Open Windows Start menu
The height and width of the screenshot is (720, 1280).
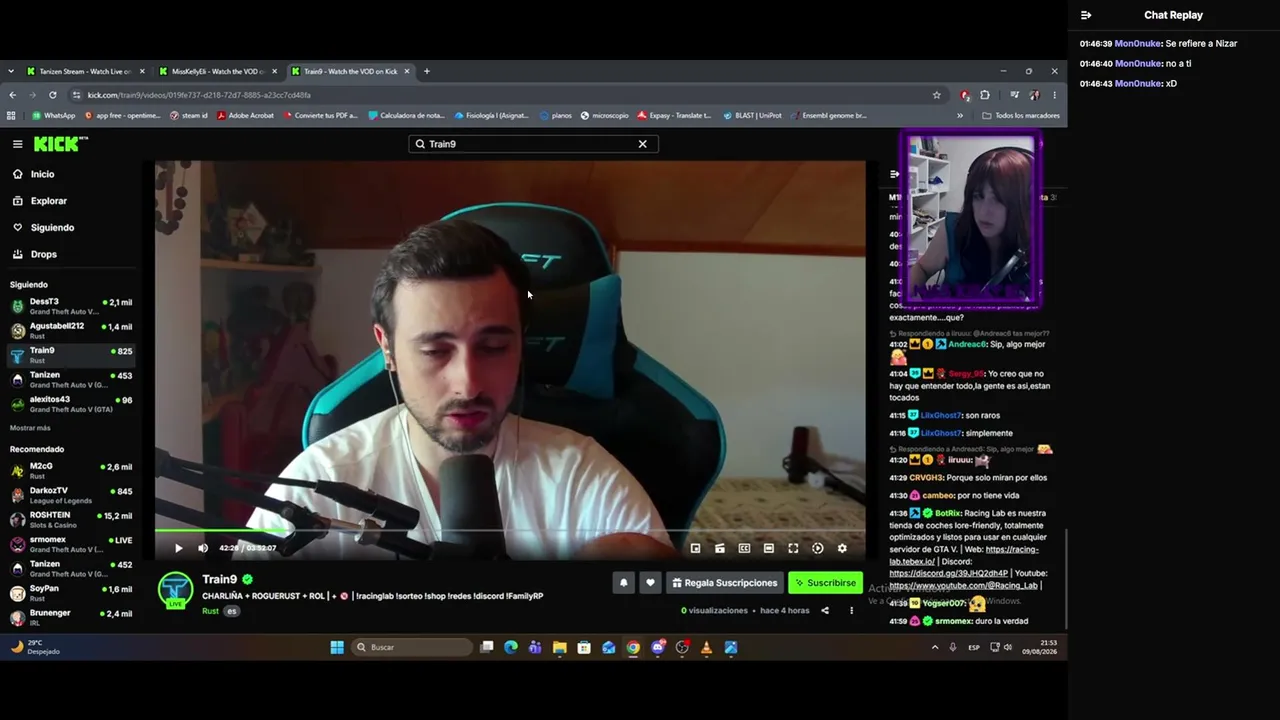coord(337,647)
